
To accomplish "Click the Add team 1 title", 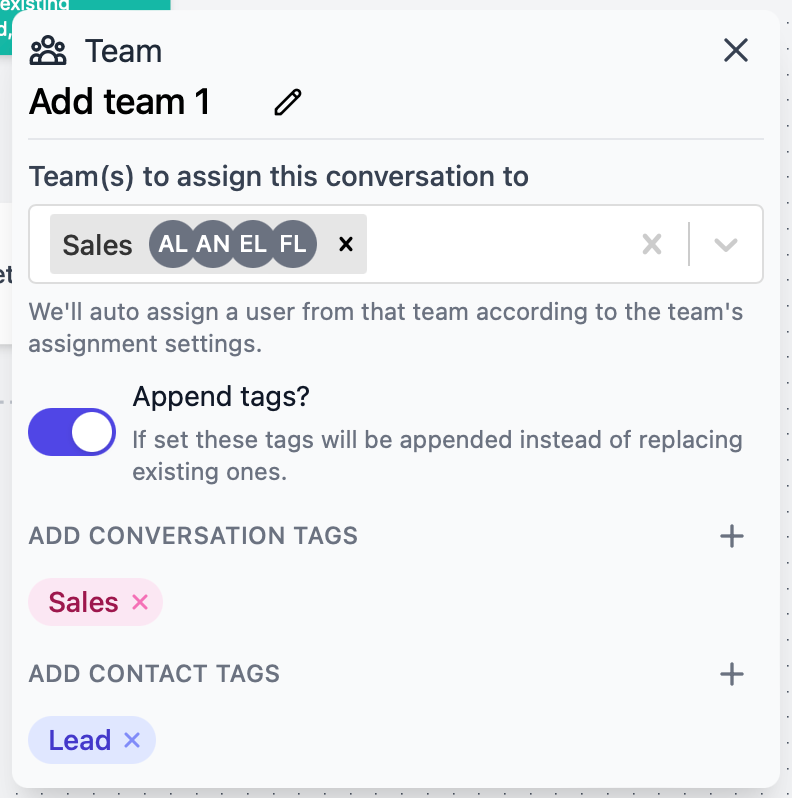I will [120, 102].
